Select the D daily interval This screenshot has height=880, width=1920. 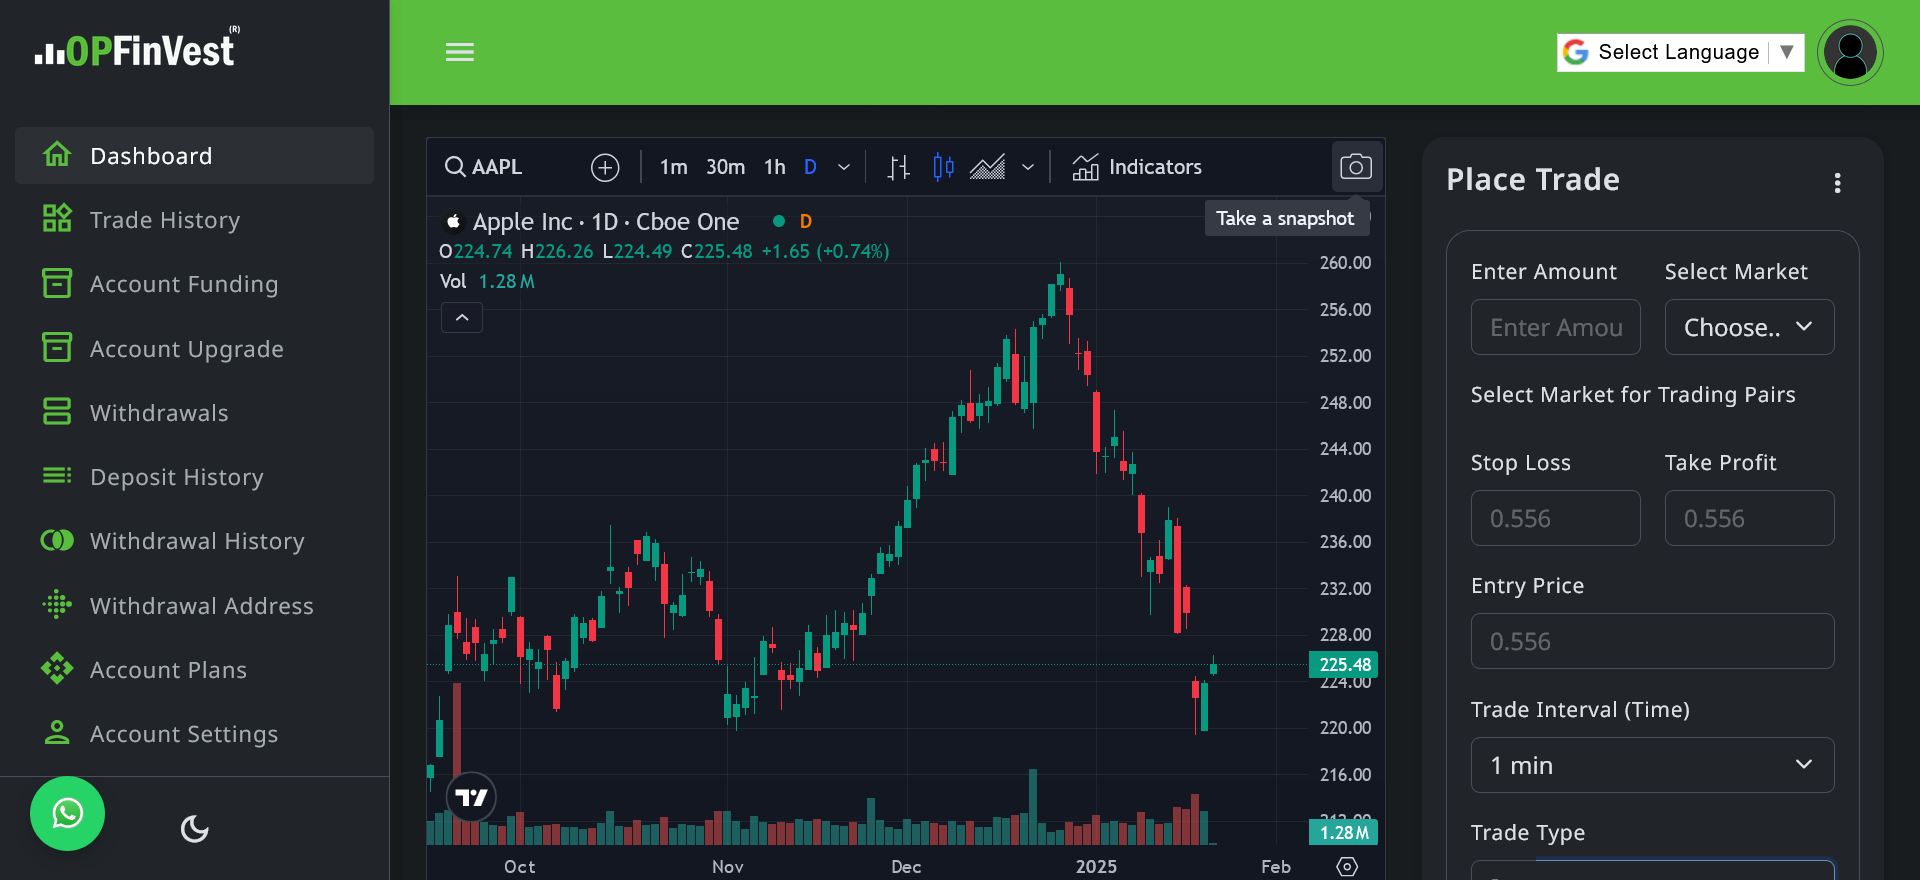click(x=810, y=167)
